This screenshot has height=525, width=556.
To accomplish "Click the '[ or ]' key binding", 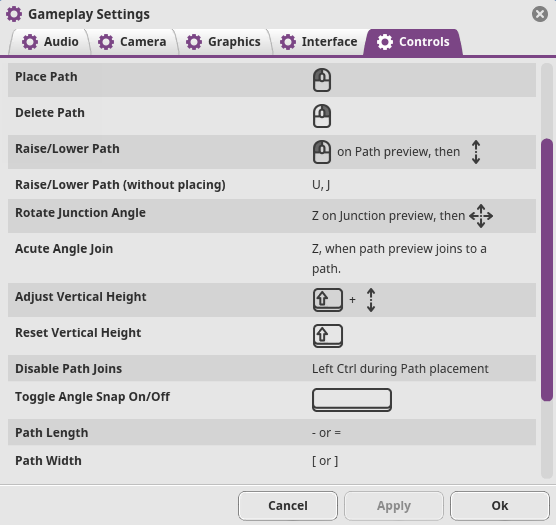I will (325, 461).
